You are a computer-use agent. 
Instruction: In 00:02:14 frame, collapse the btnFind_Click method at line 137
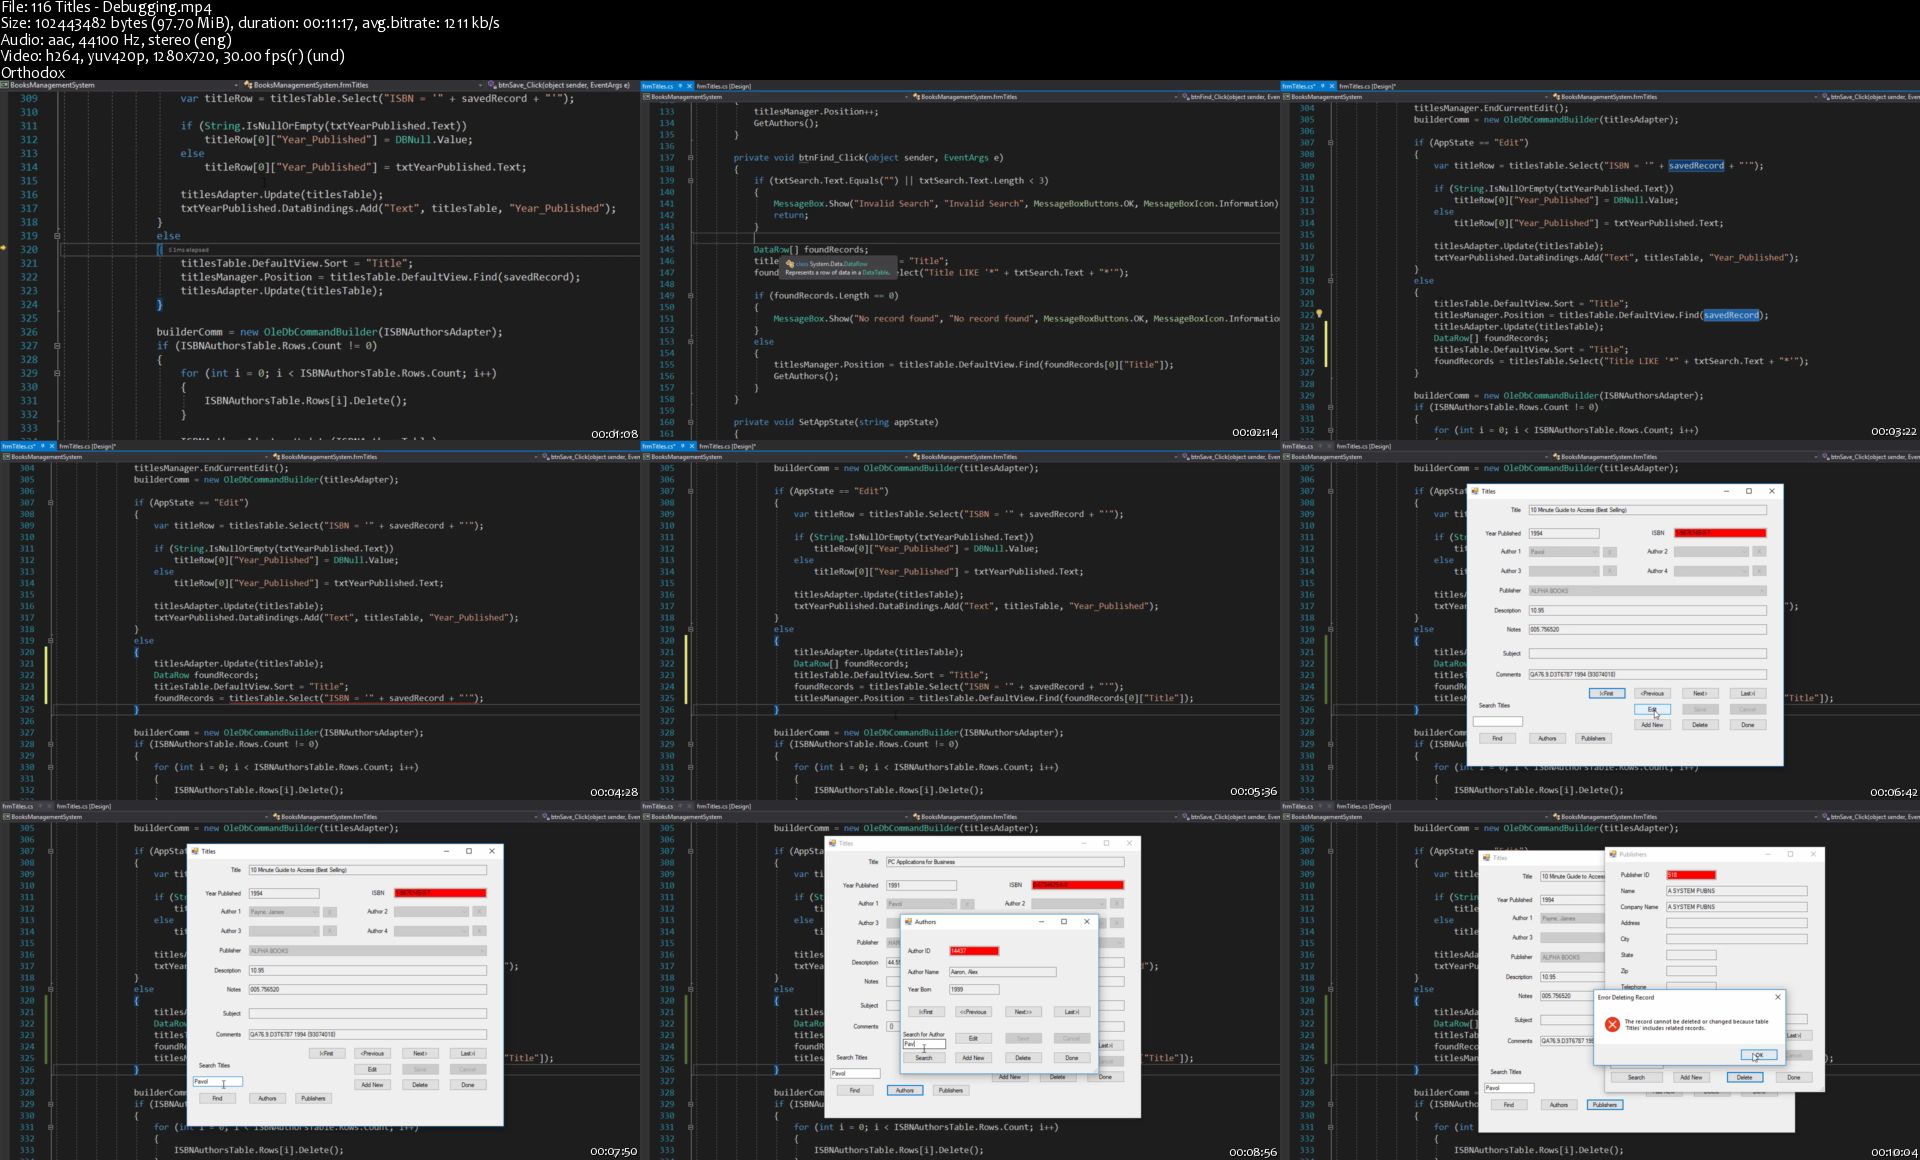tap(691, 157)
